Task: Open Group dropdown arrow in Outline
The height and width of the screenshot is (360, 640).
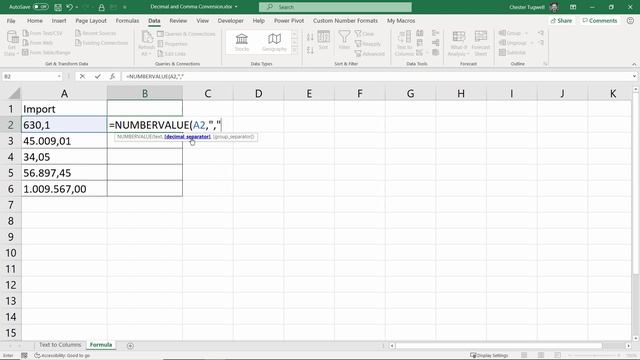Action: (527, 33)
